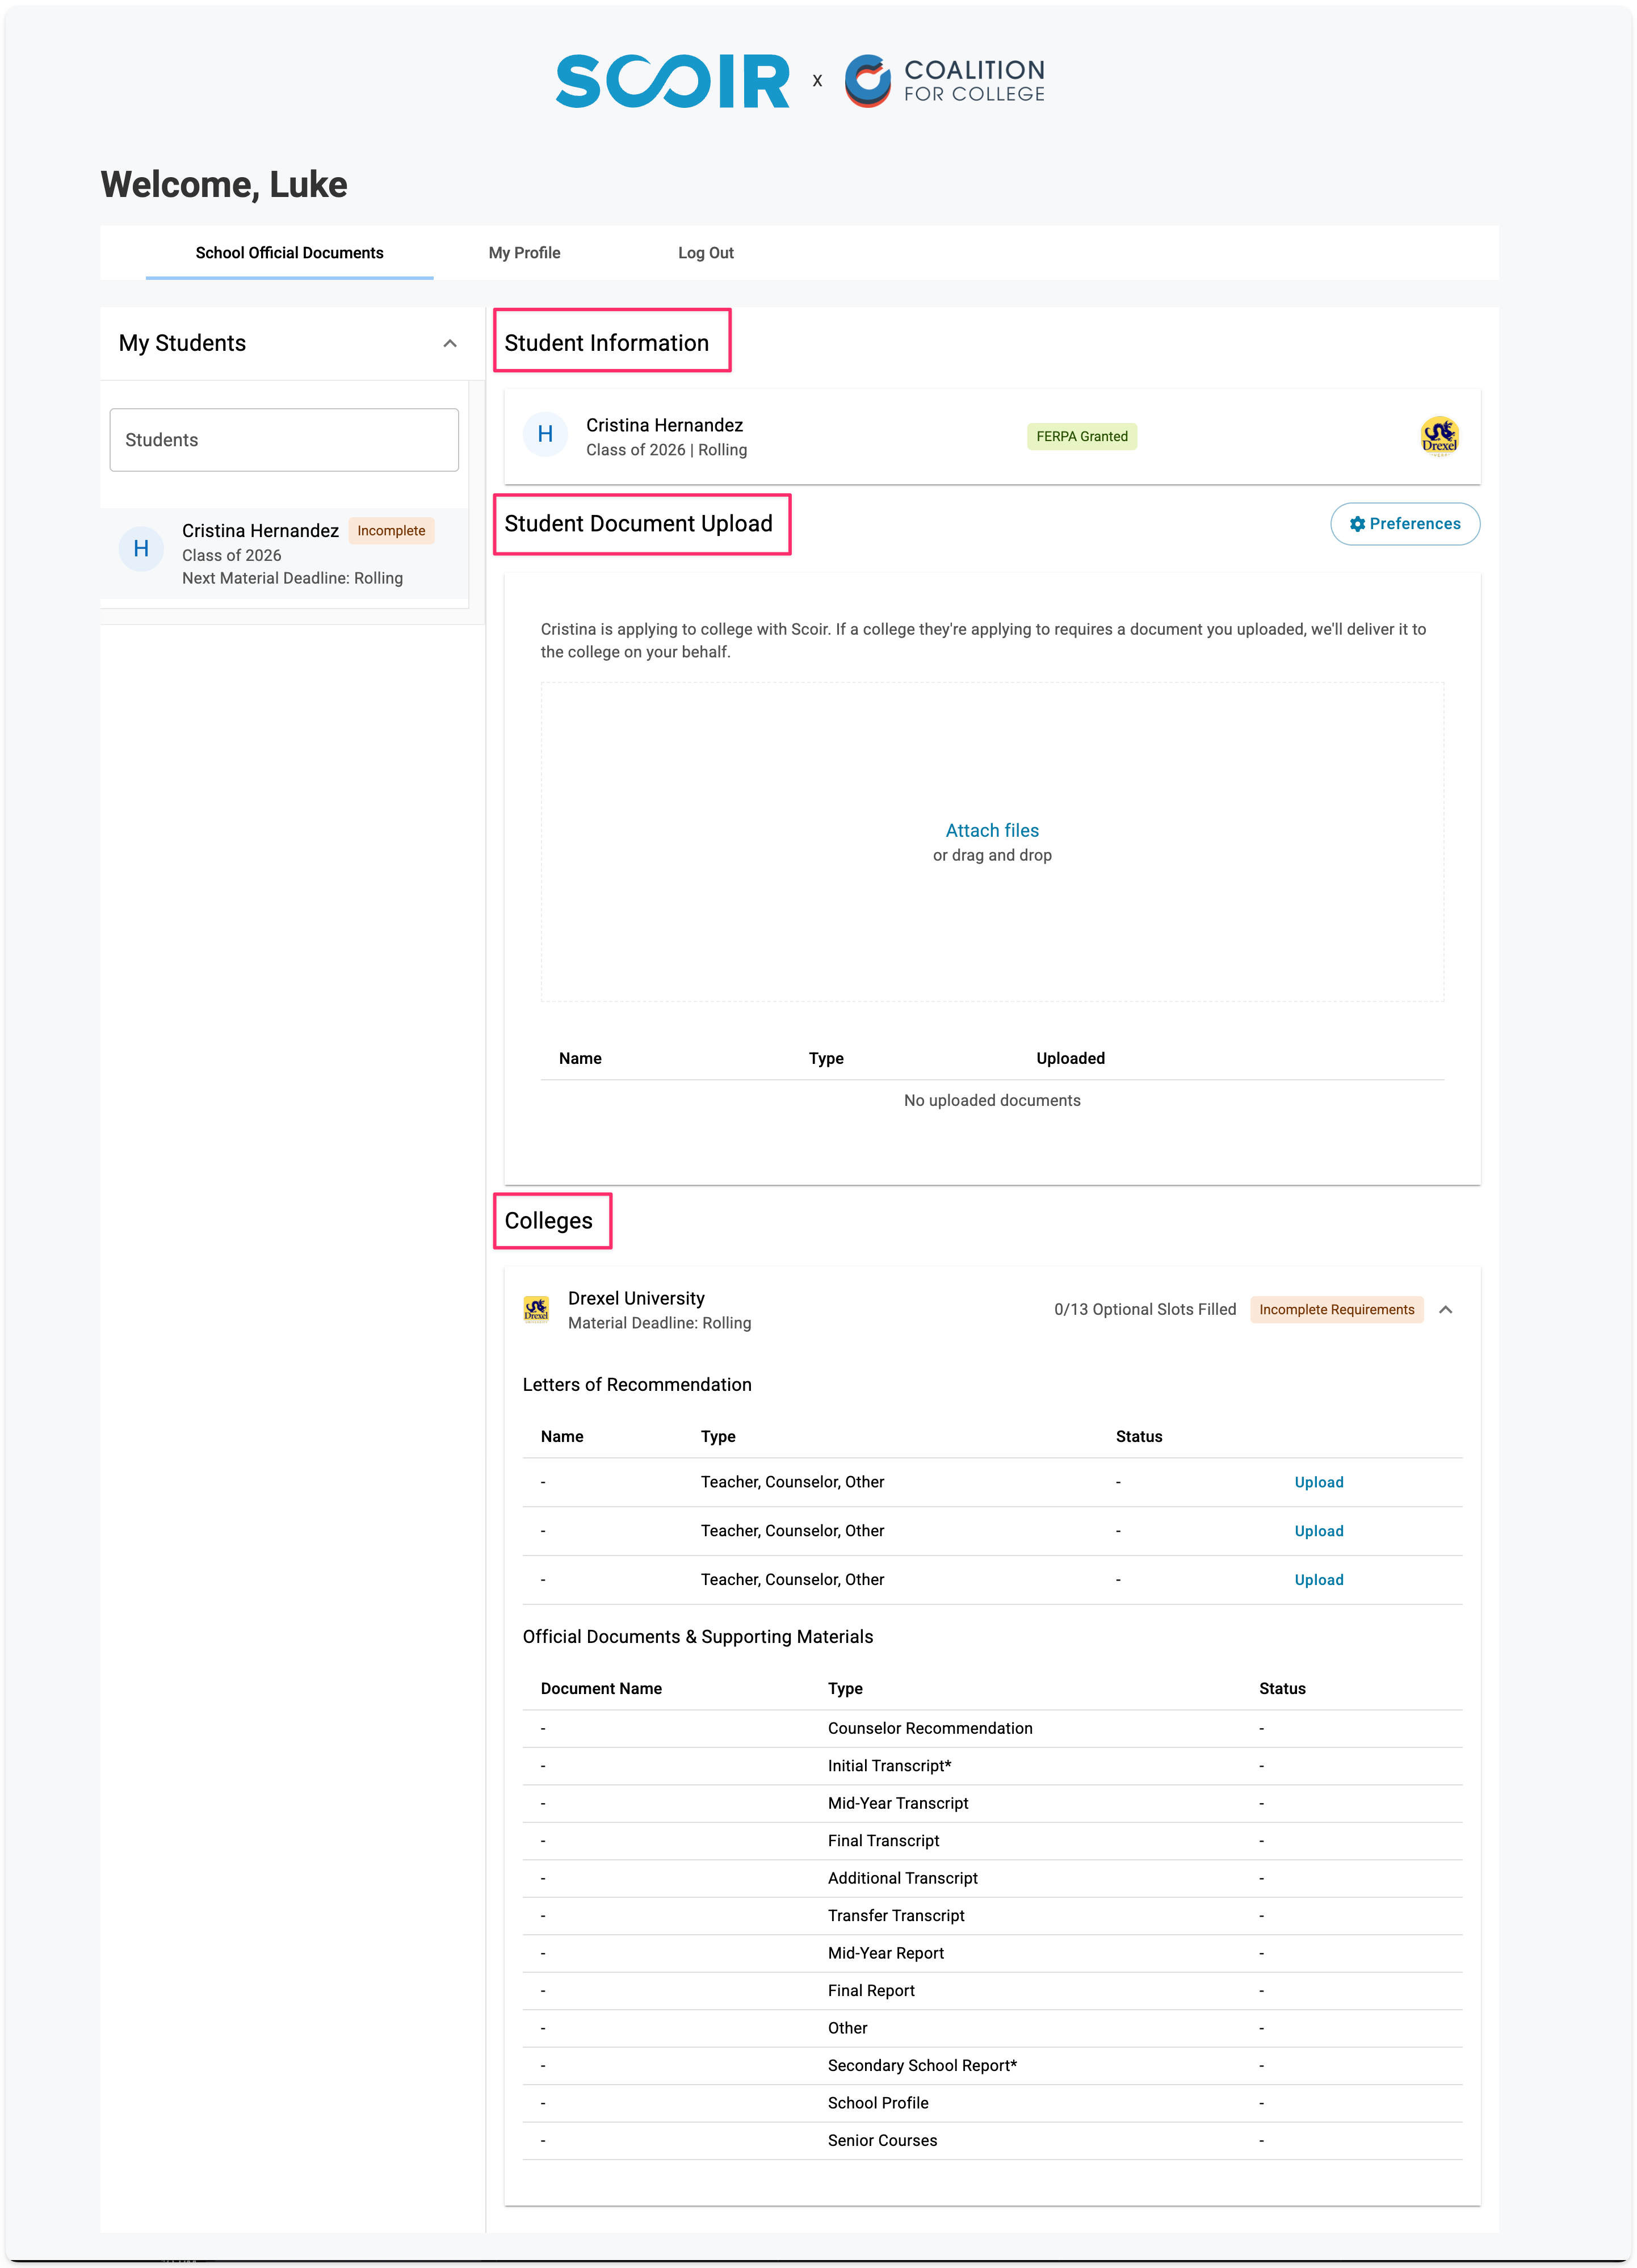This screenshot has height=2268, width=1637.
Task: Click the Attach files link
Action: coord(991,830)
